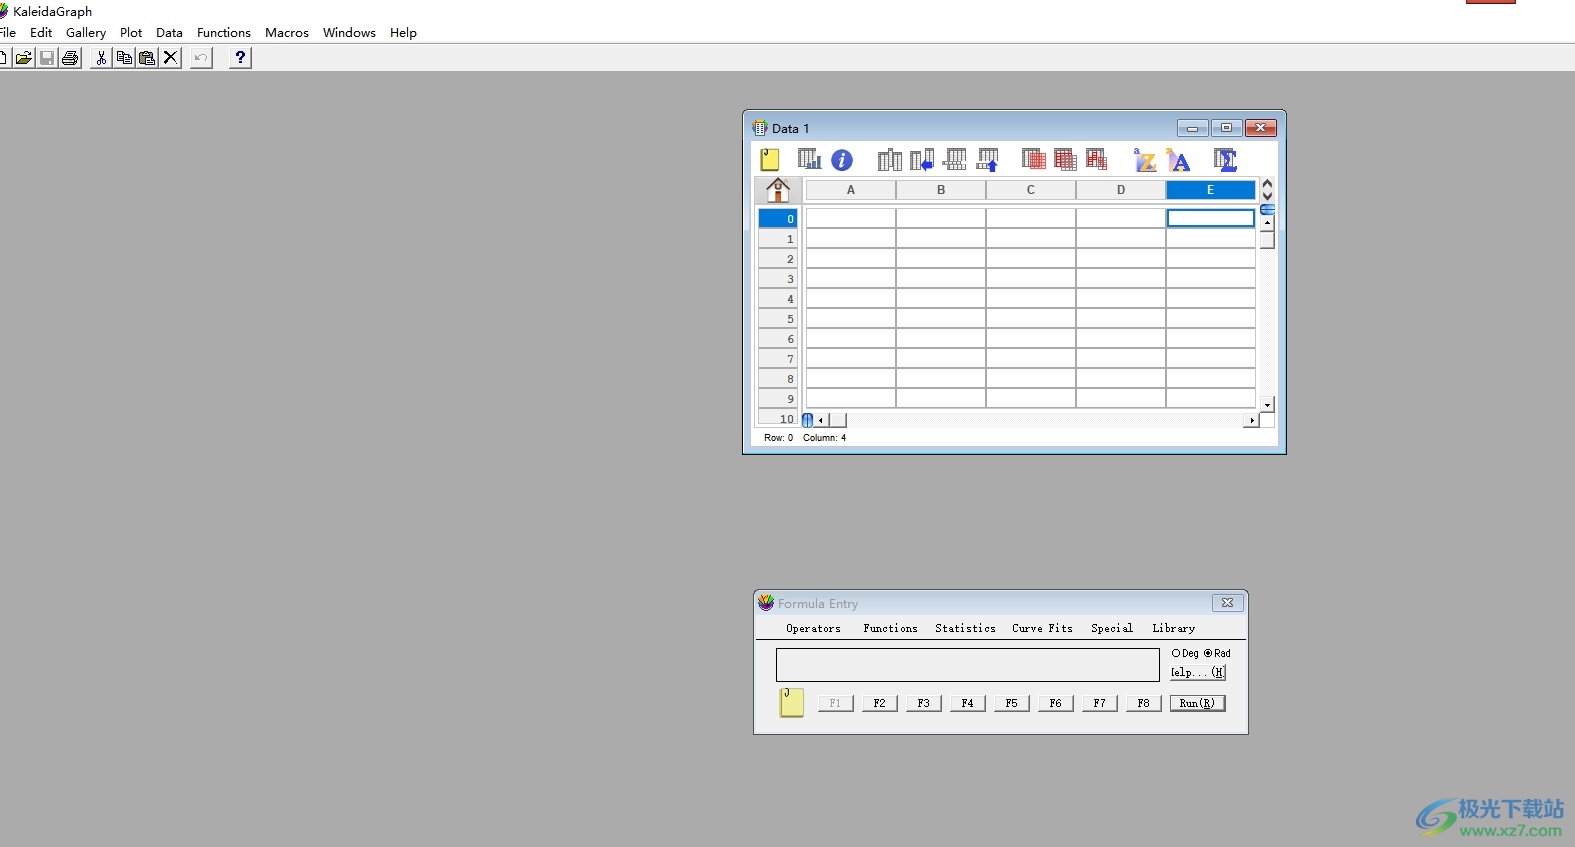
Task: Open the Statistics menu in Formula Entry
Action: (x=965, y=629)
